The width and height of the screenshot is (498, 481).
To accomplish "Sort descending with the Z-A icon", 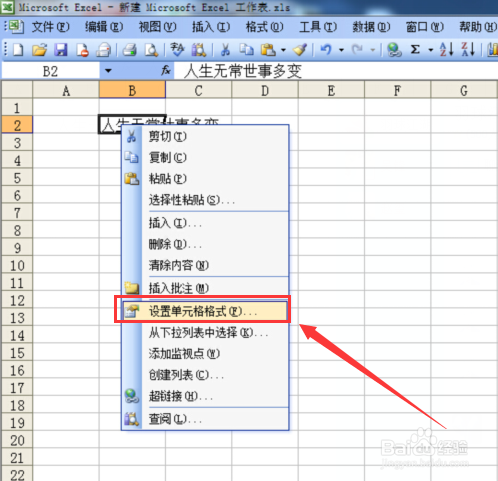I will (468, 50).
